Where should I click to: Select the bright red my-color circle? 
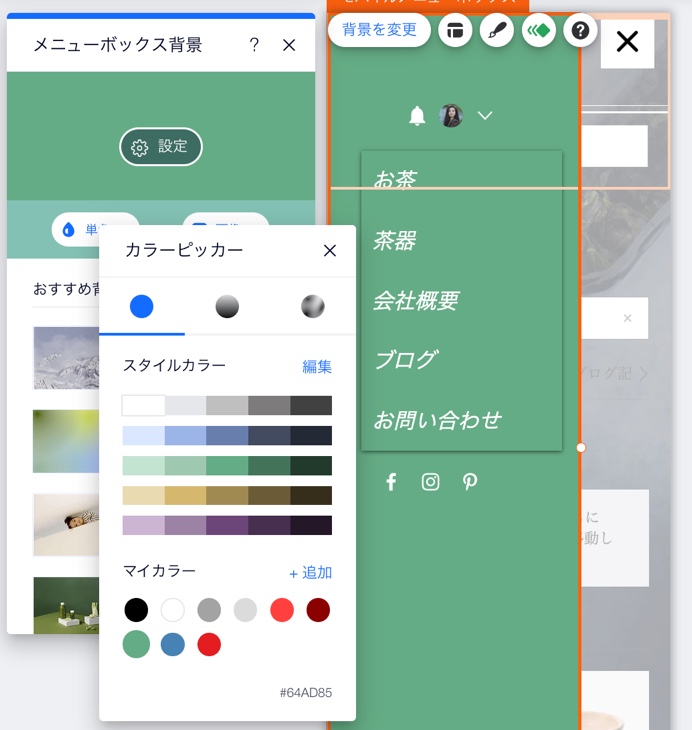click(x=209, y=644)
